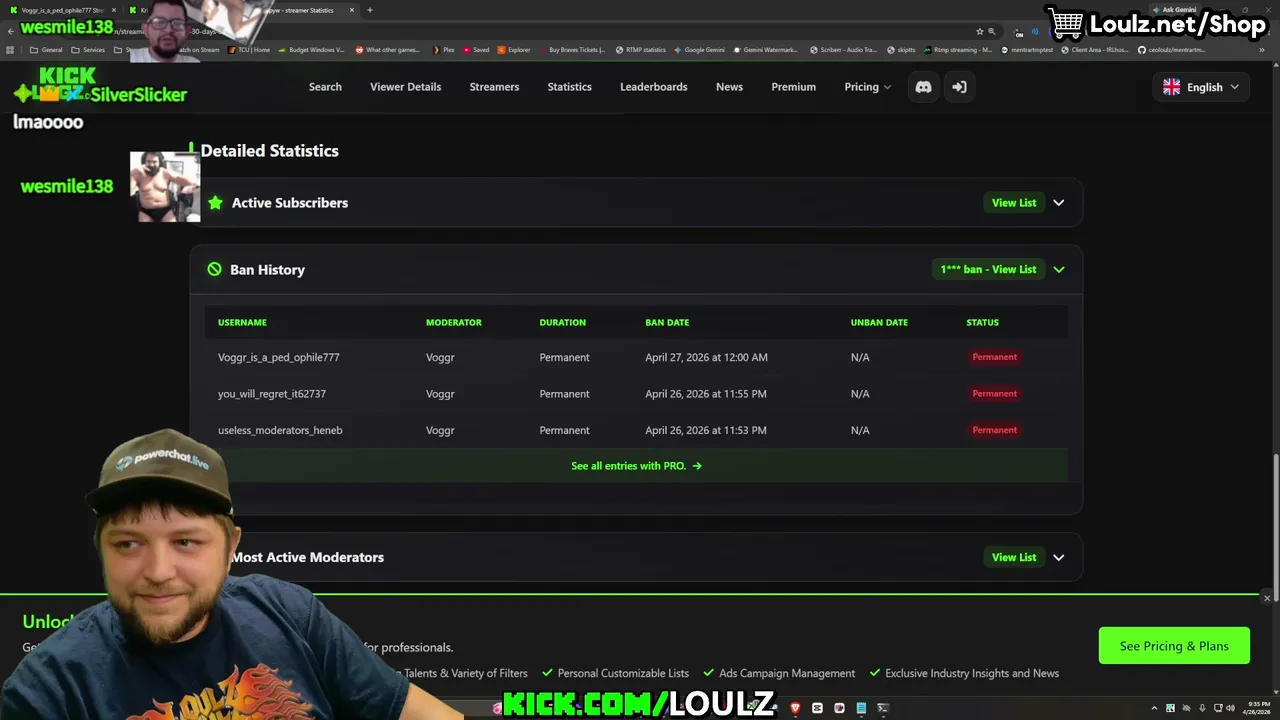The height and width of the screenshot is (720, 1280).
Task: Open the General bookmarks folder
Action: (x=46, y=49)
